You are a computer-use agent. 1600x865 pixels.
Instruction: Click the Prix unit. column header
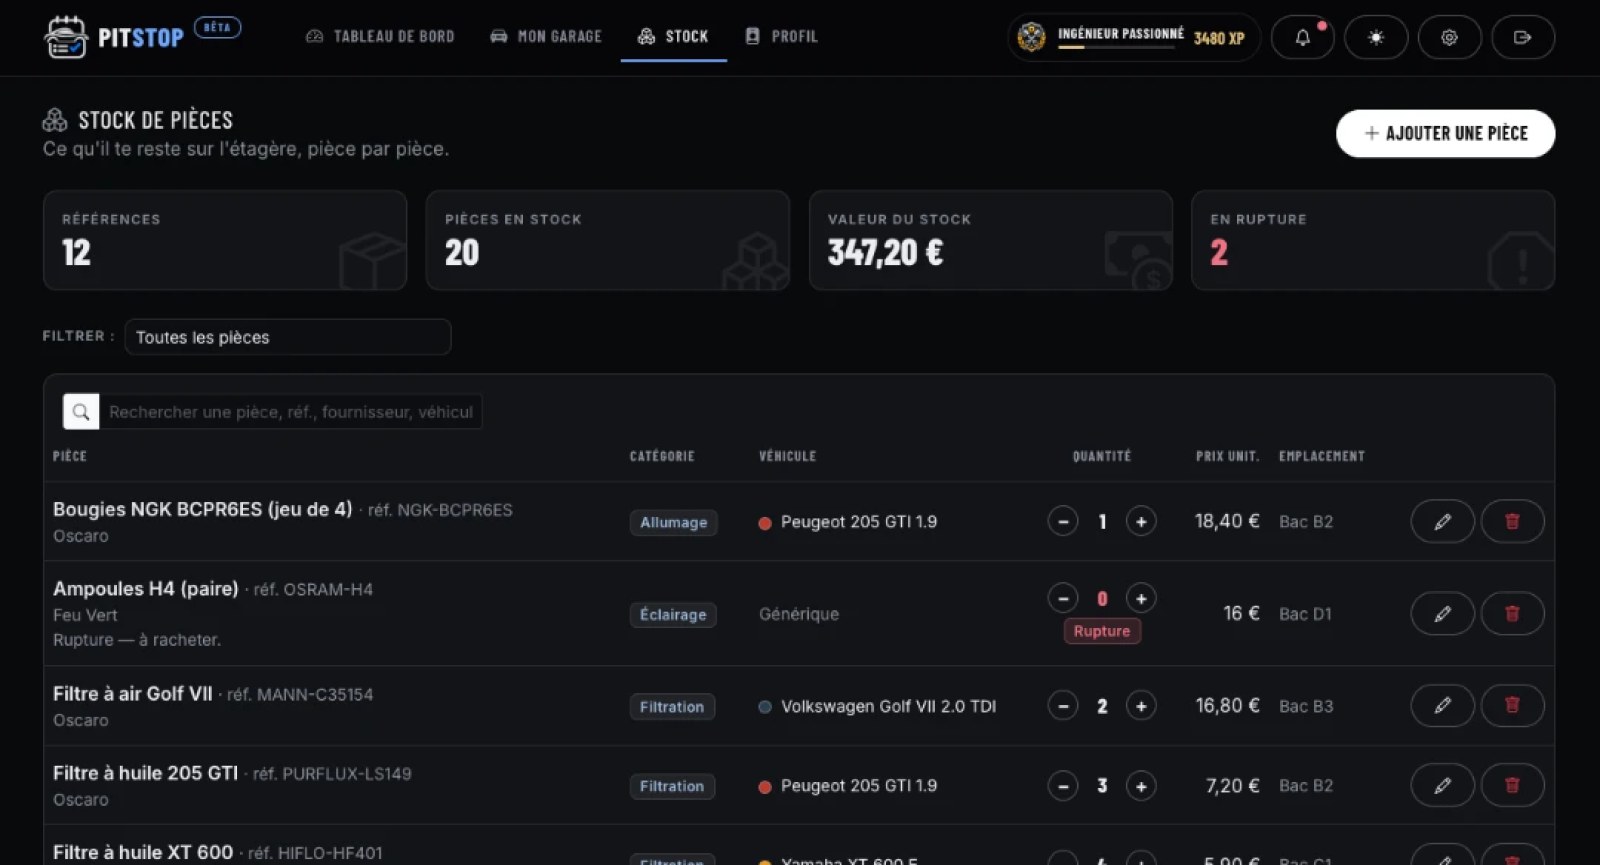tap(1227, 456)
